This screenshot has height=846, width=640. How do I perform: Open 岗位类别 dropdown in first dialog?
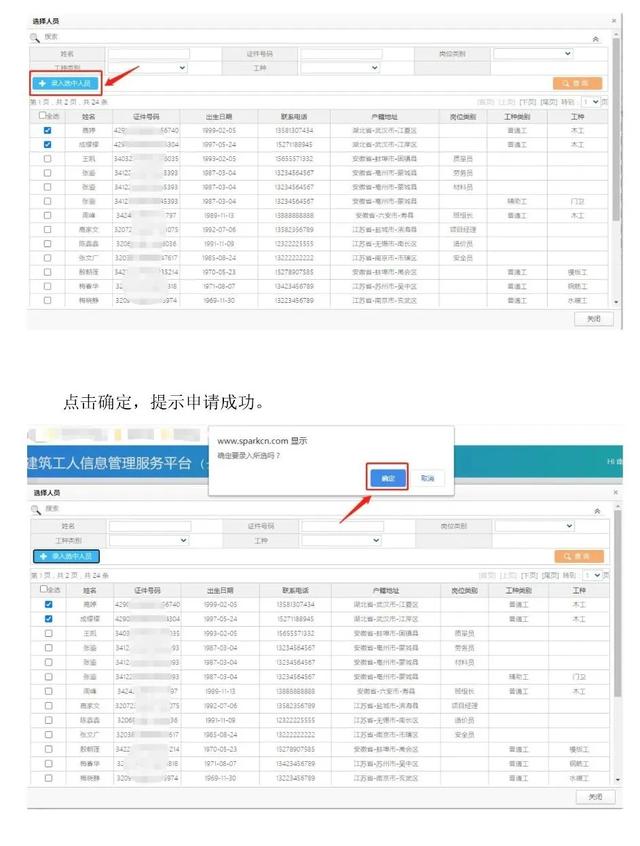pyautogui.click(x=532, y=53)
